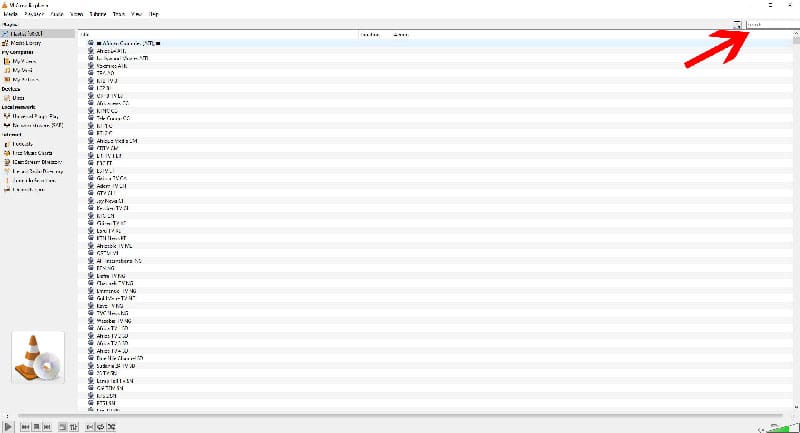
Task: Open the Audio menu
Action: (x=57, y=14)
